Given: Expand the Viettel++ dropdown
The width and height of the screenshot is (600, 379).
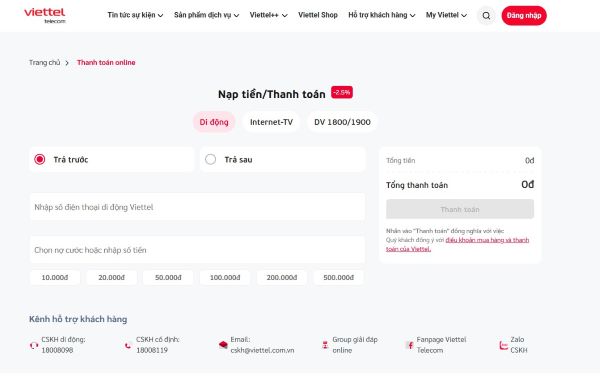Looking at the screenshot, I should point(269,15).
